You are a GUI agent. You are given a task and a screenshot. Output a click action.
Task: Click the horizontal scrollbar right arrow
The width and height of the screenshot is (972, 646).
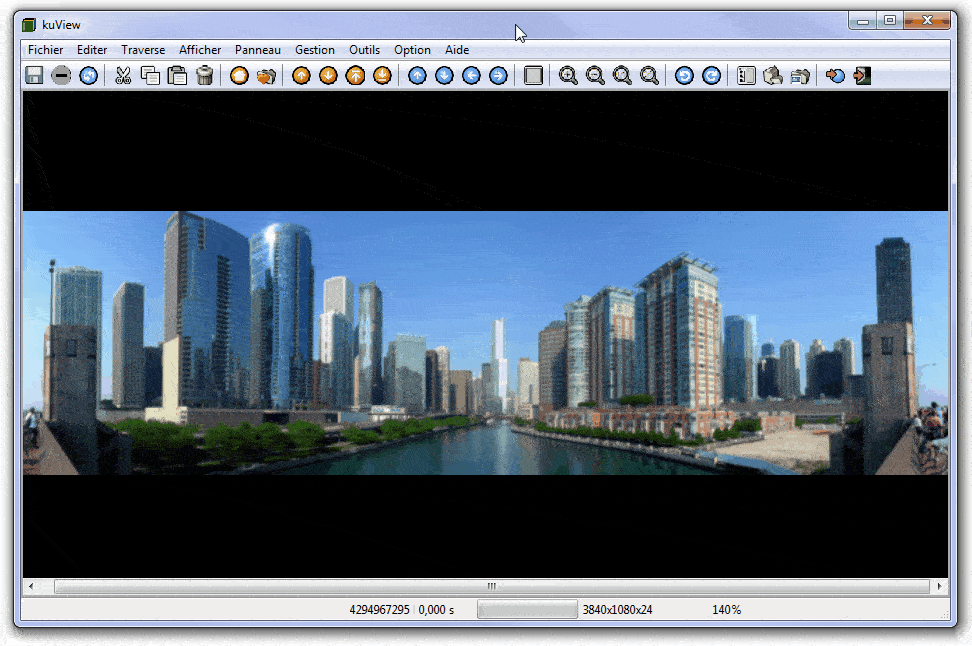(x=940, y=586)
